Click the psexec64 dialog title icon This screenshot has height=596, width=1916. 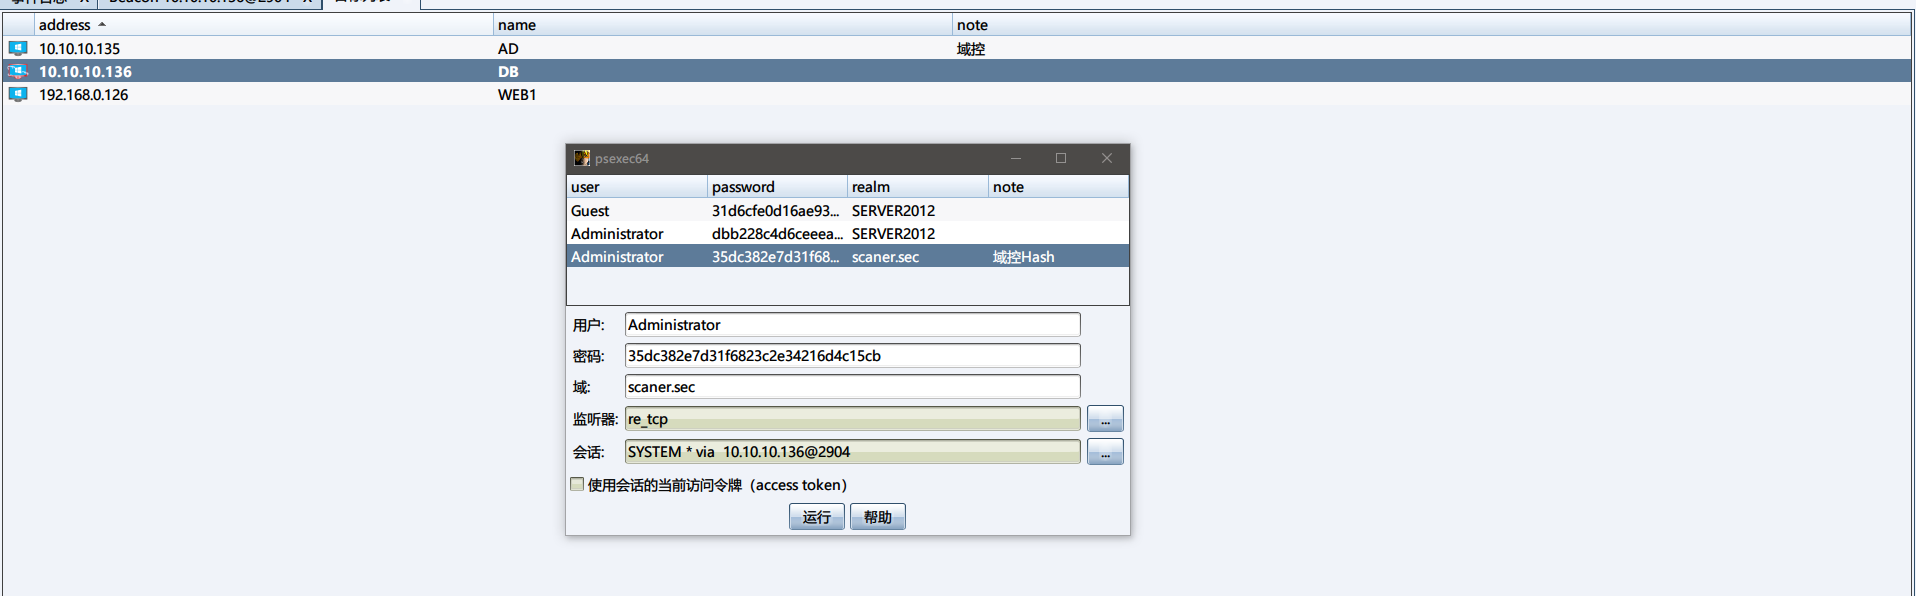582,158
